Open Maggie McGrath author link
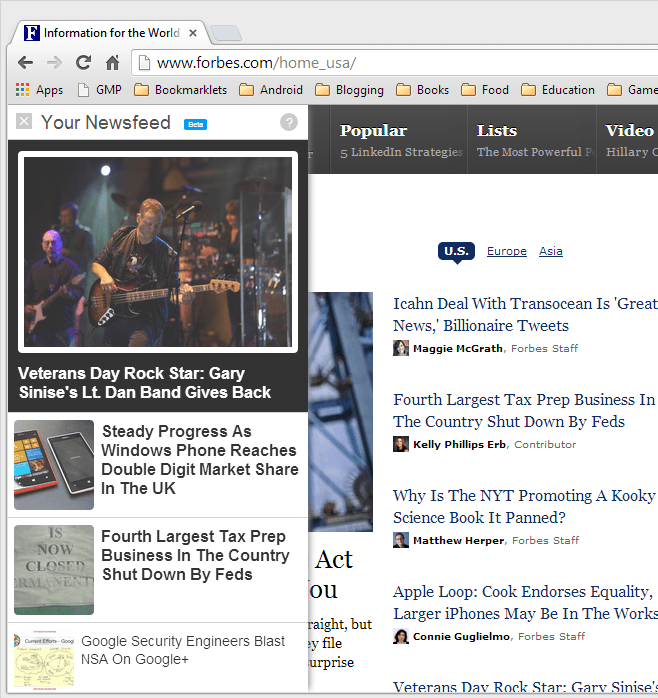 458,348
